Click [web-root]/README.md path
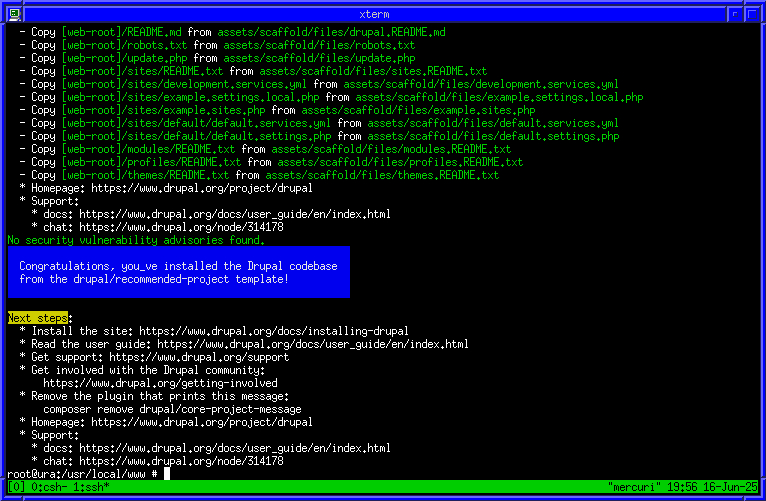 [x=121, y=32]
